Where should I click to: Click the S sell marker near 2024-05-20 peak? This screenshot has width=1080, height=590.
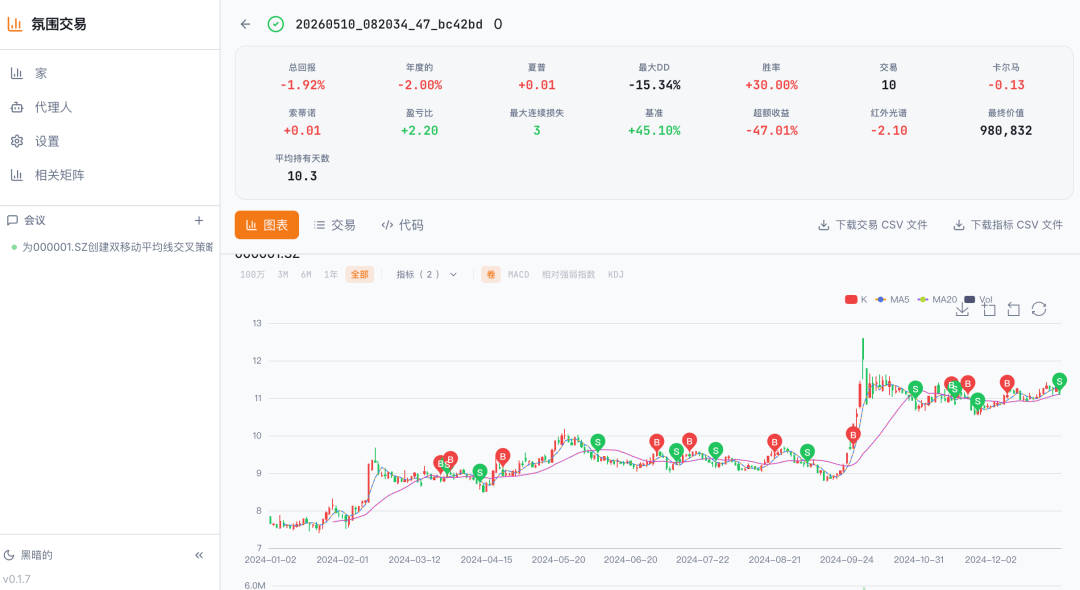[x=598, y=441]
